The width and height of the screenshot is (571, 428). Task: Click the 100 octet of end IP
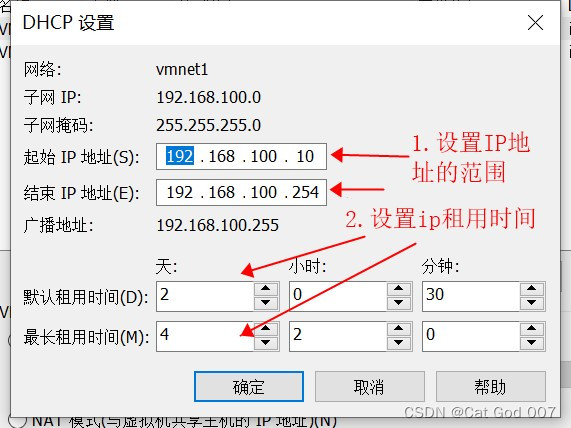tap(264, 192)
